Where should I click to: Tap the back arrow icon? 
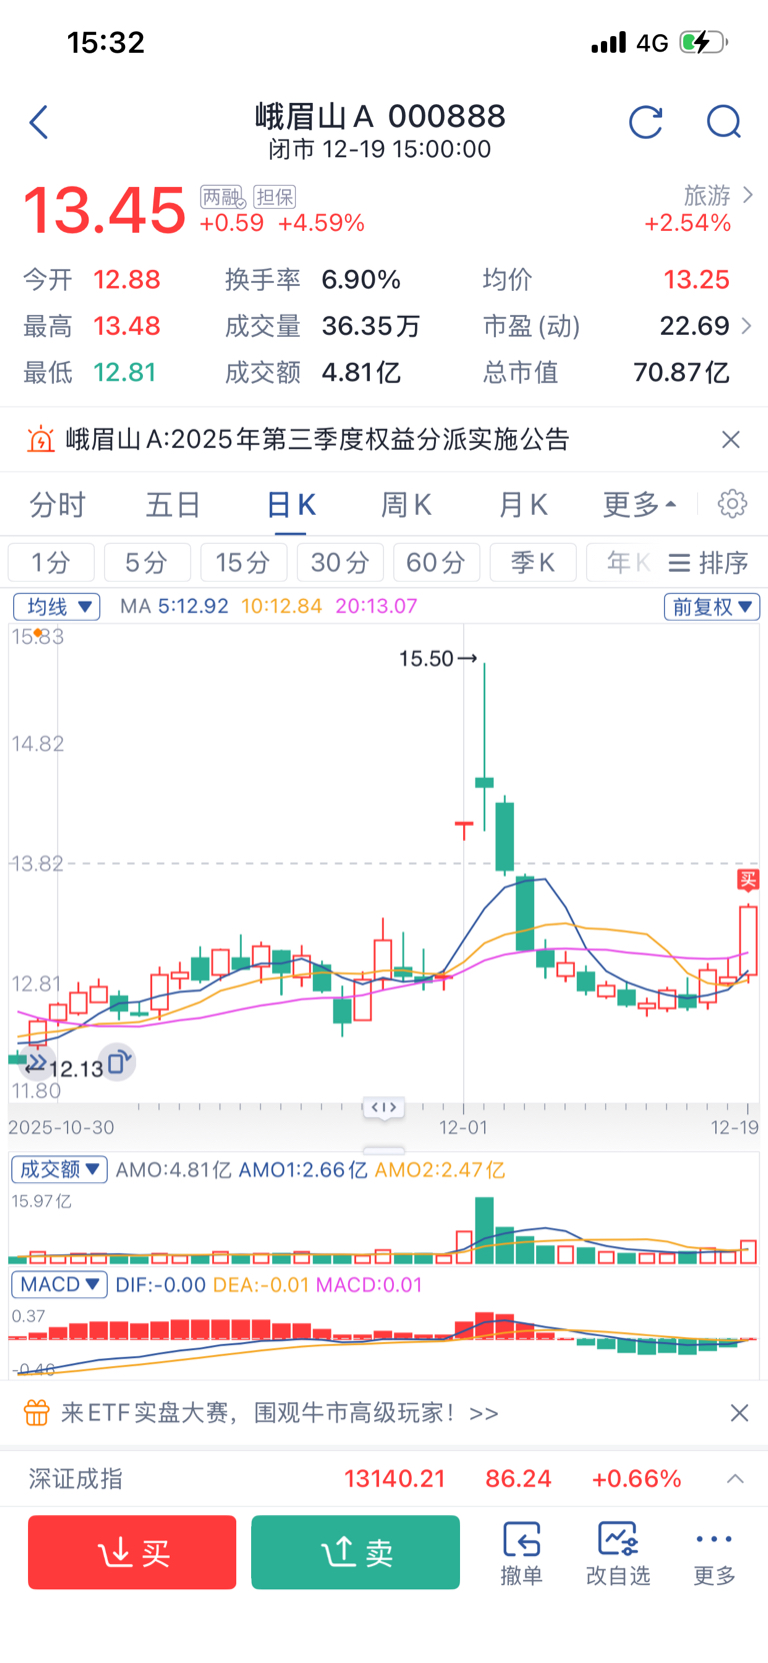click(39, 123)
